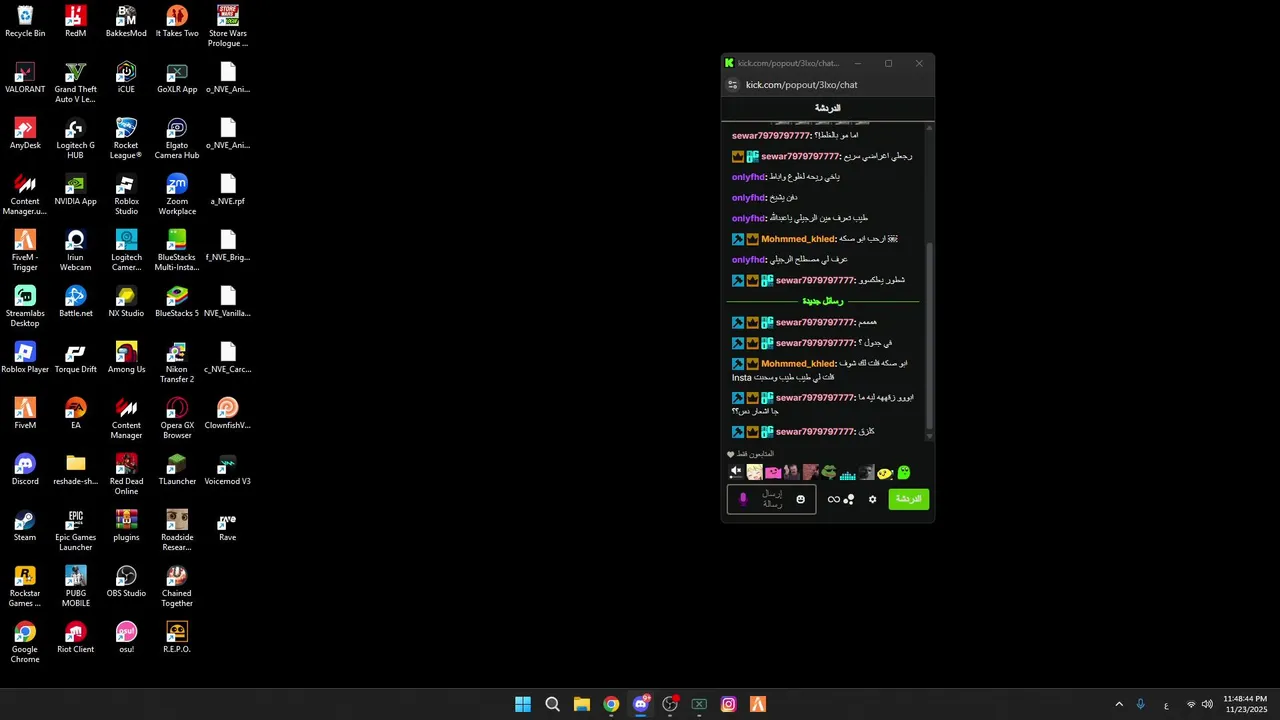Toggle the microphone tray indicator
Viewport: 1280px width, 720px height.
click(x=1140, y=705)
